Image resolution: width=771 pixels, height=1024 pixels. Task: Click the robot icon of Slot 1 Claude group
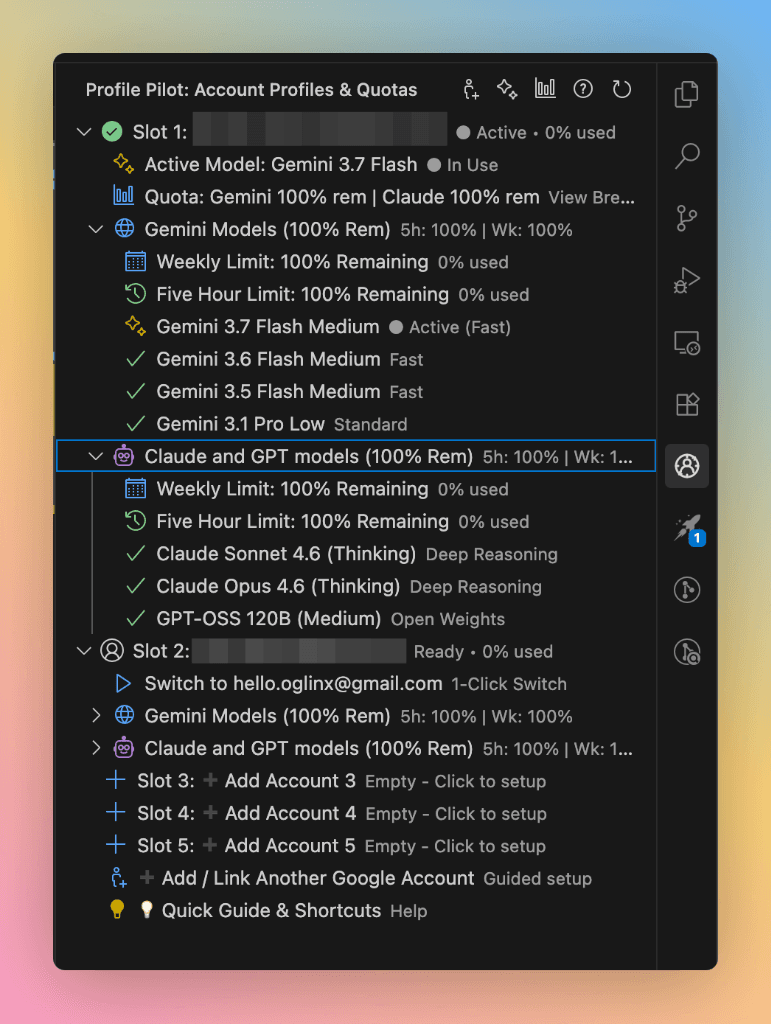click(124, 456)
